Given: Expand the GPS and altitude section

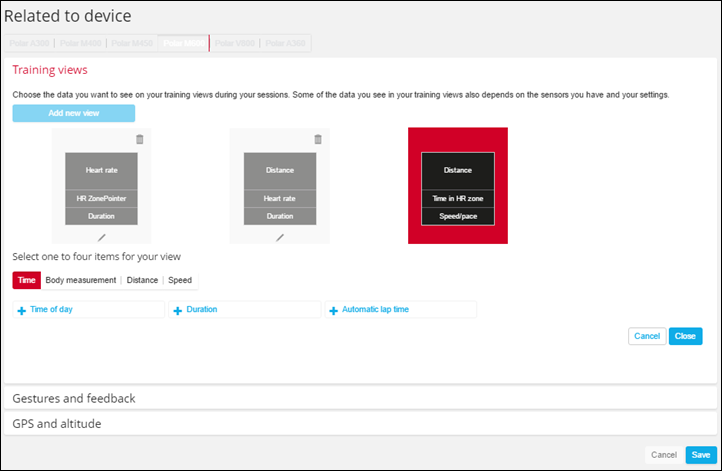Looking at the screenshot, I should 56,424.
